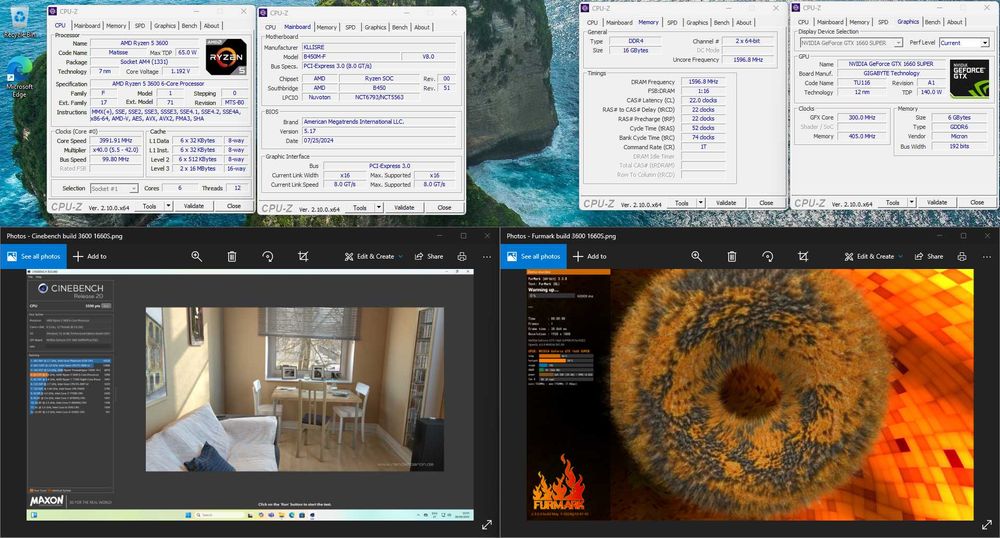
Task: Click the Add to plus in the Cinebench window
Action: (x=78, y=256)
